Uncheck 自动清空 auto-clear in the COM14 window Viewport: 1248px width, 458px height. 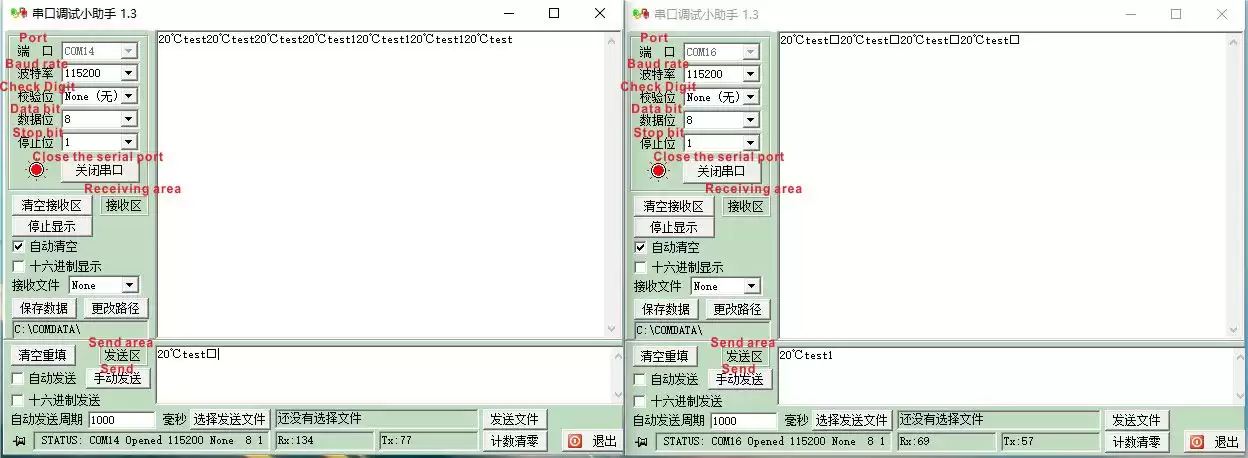(18, 246)
